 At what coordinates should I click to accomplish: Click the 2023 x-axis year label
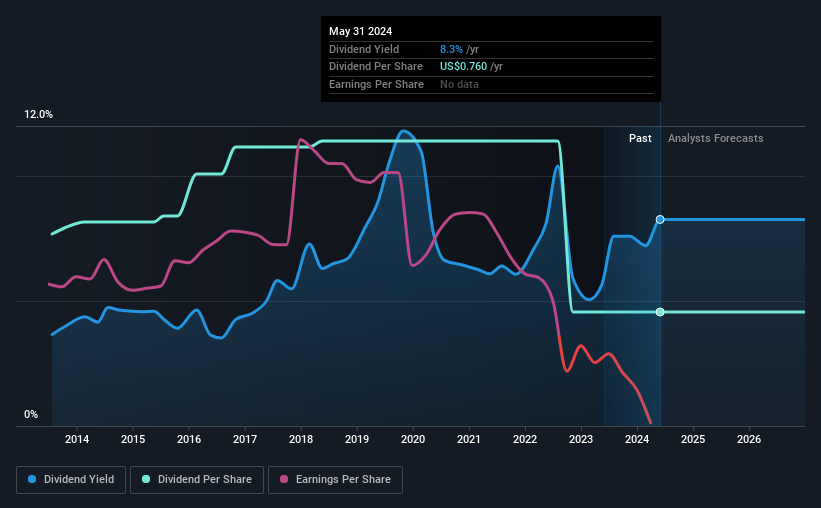click(581, 439)
